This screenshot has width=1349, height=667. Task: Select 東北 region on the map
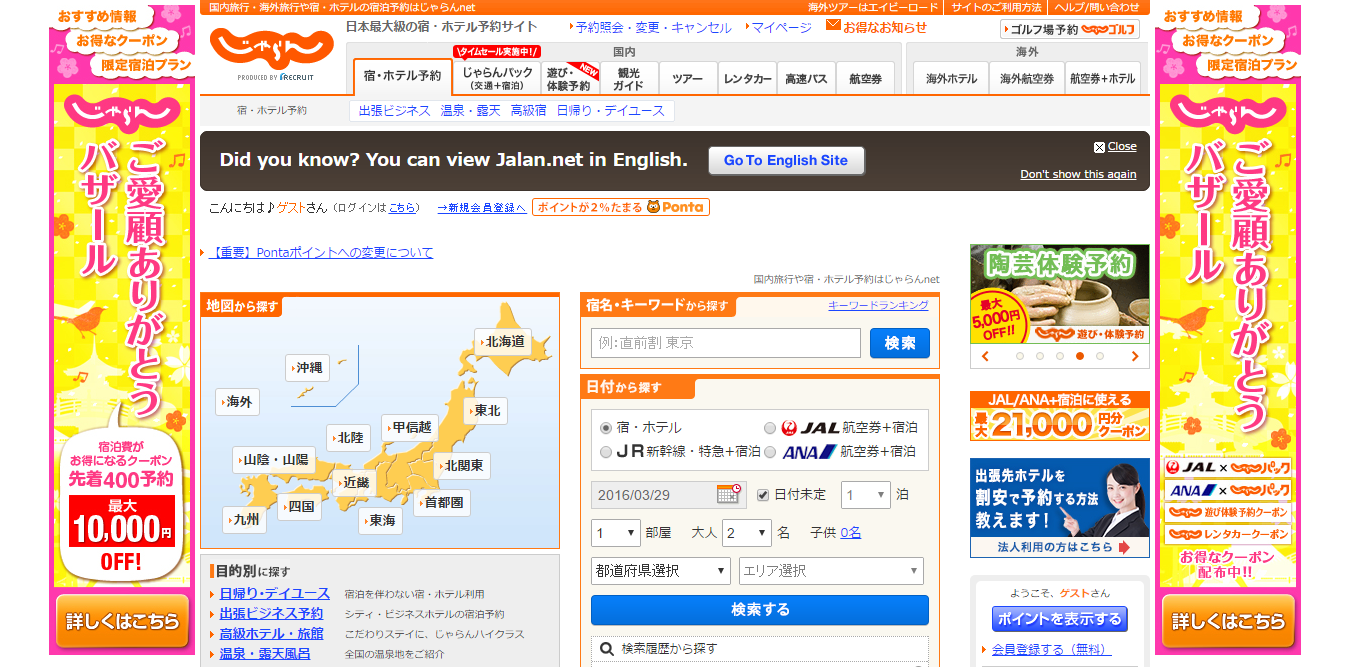485,411
